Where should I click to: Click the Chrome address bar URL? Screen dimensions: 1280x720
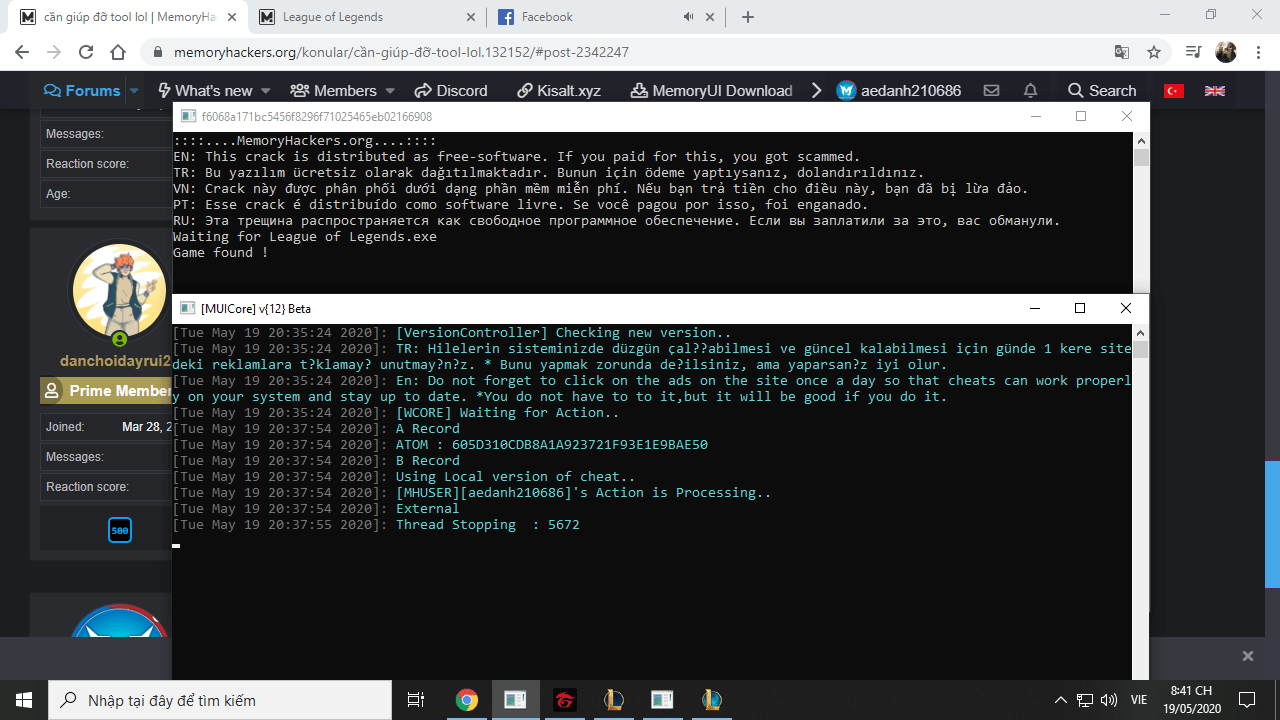tap(401, 52)
